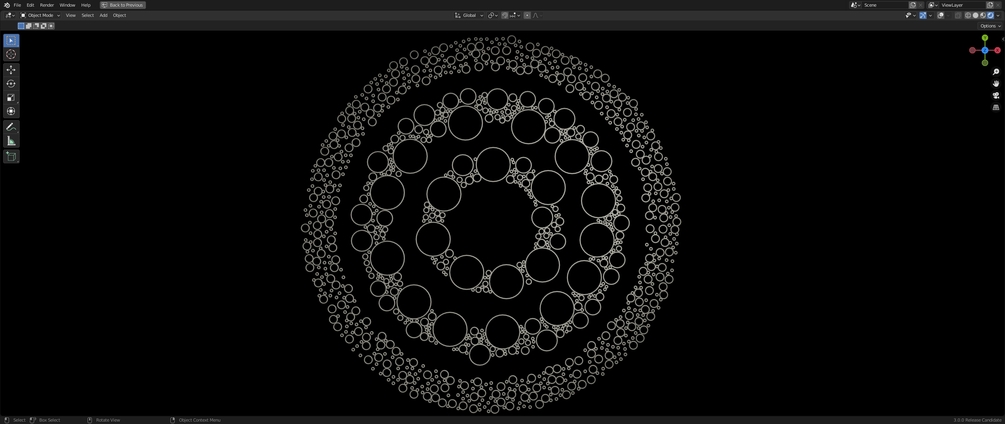
Task: Select the Measure ruler tool
Action: point(11,141)
